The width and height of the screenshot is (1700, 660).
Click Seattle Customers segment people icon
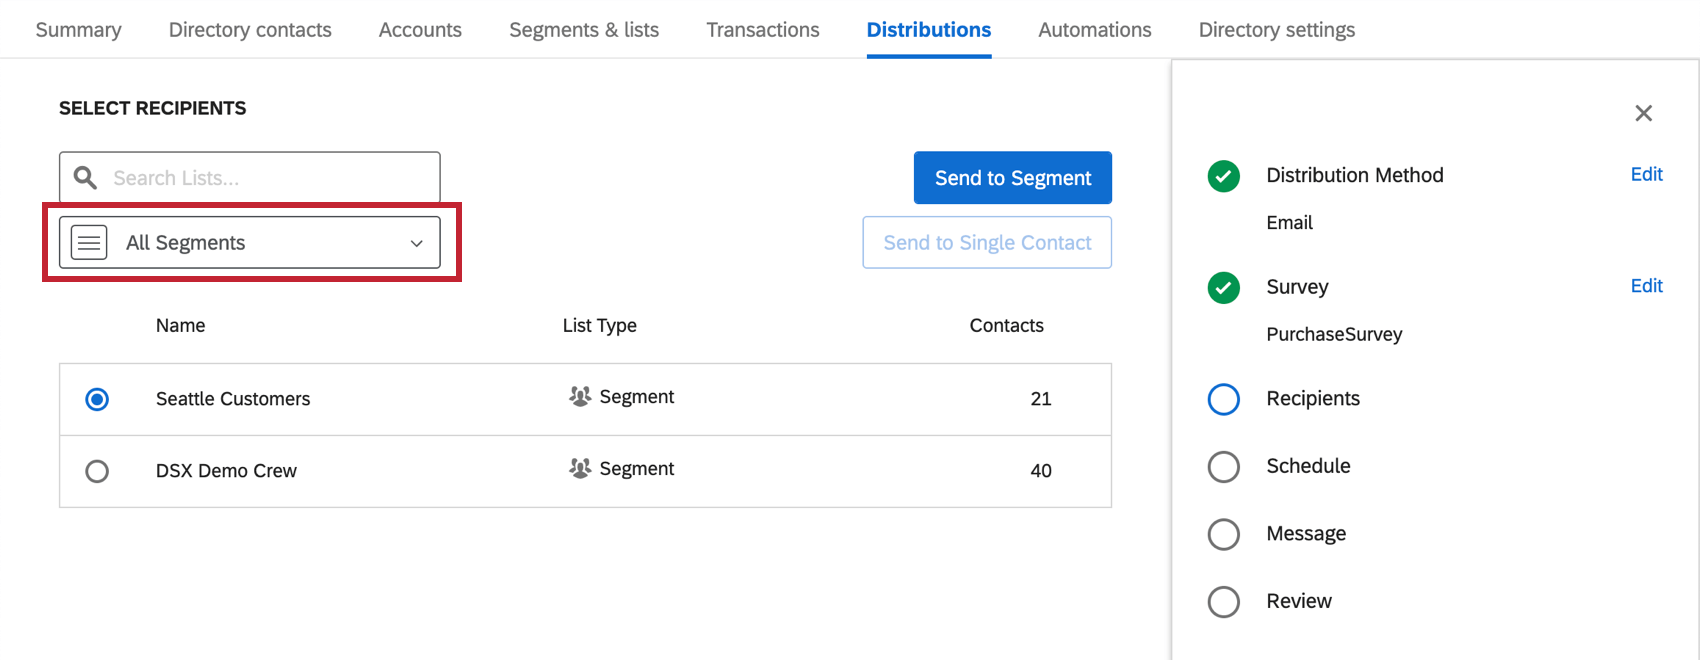pyautogui.click(x=580, y=397)
